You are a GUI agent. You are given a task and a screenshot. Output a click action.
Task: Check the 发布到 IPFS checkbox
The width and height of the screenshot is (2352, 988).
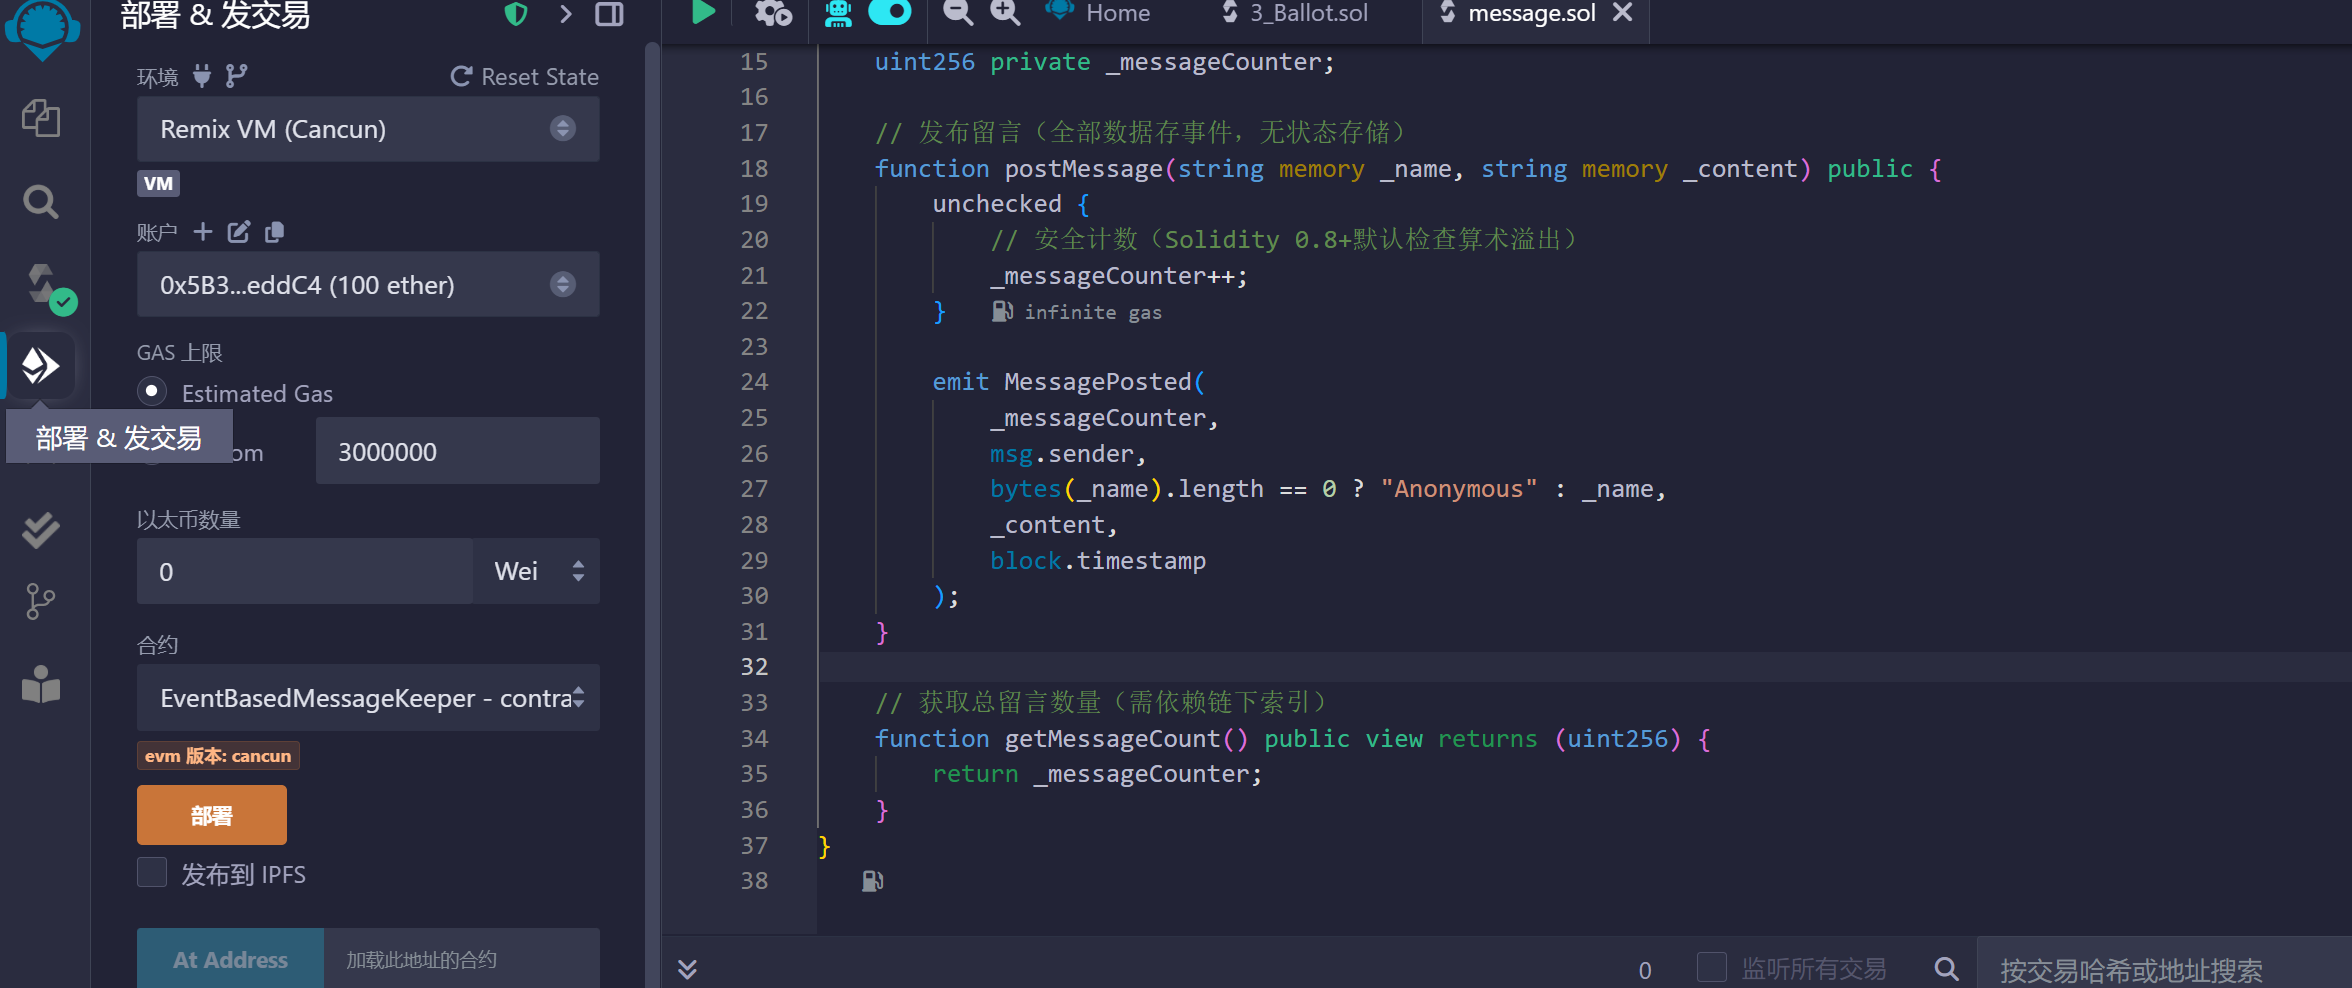tap(152, 873)
